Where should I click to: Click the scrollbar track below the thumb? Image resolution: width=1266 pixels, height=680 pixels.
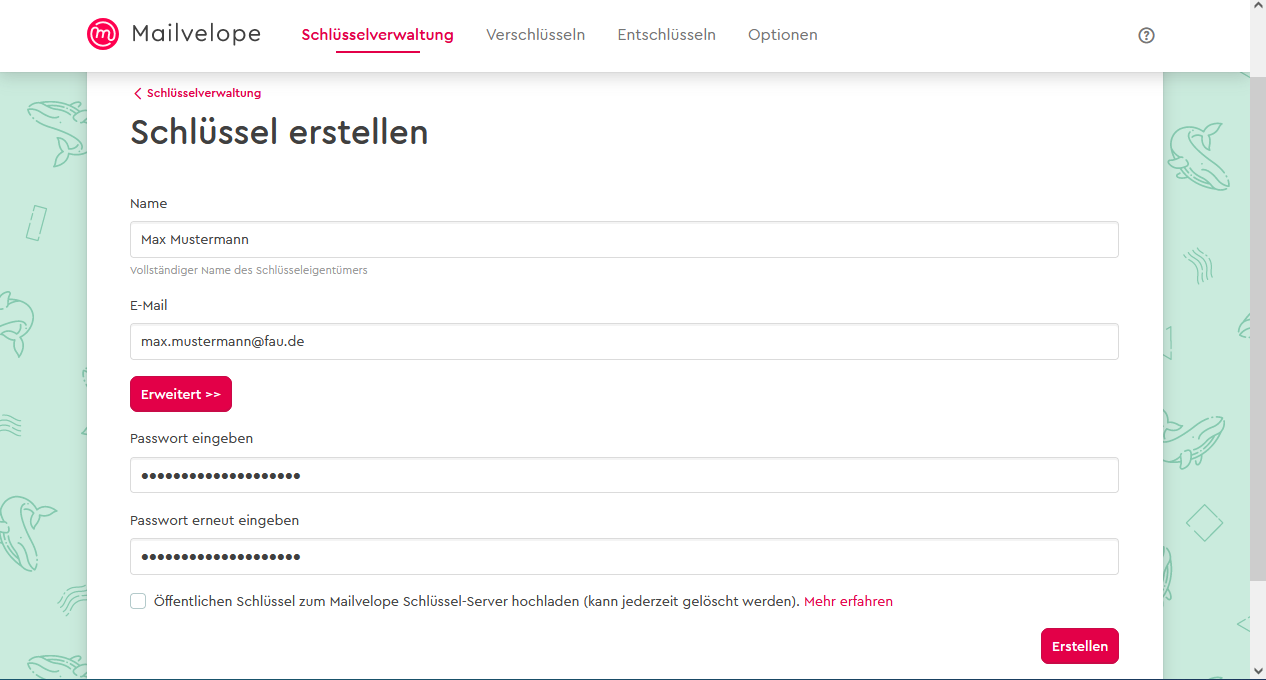coord(1258,620)
